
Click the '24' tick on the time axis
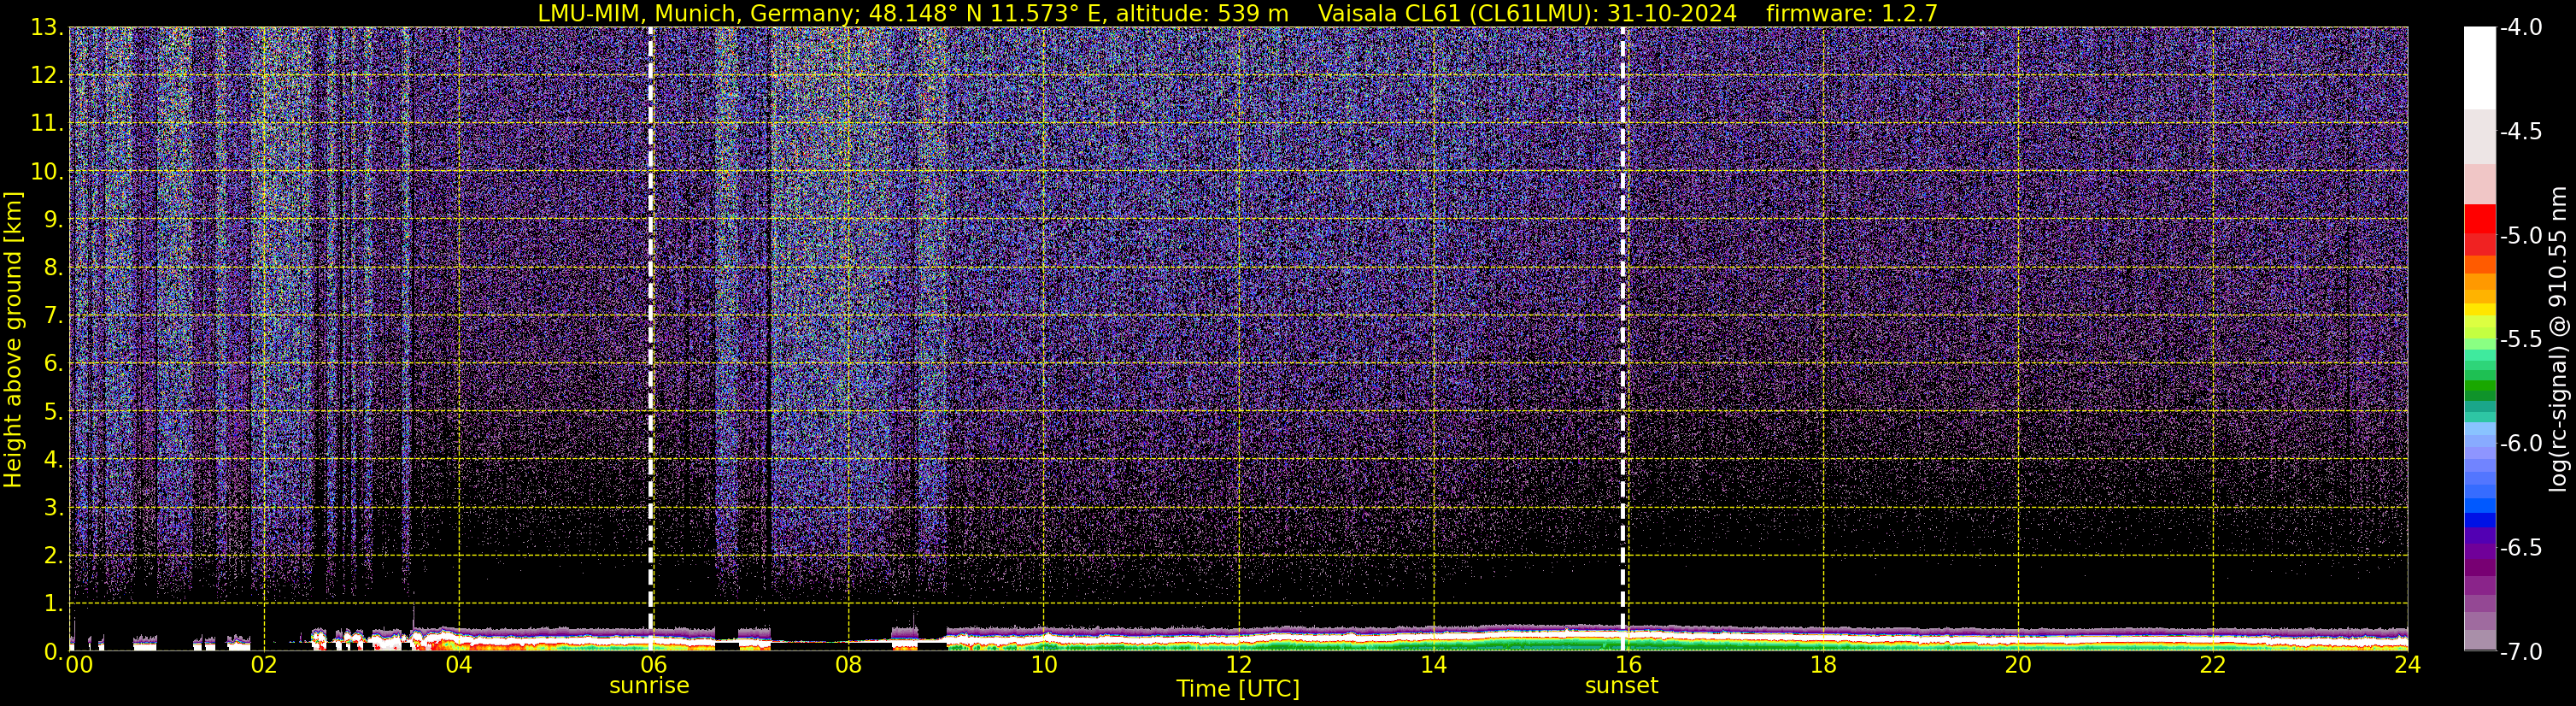click(2406, 665)
